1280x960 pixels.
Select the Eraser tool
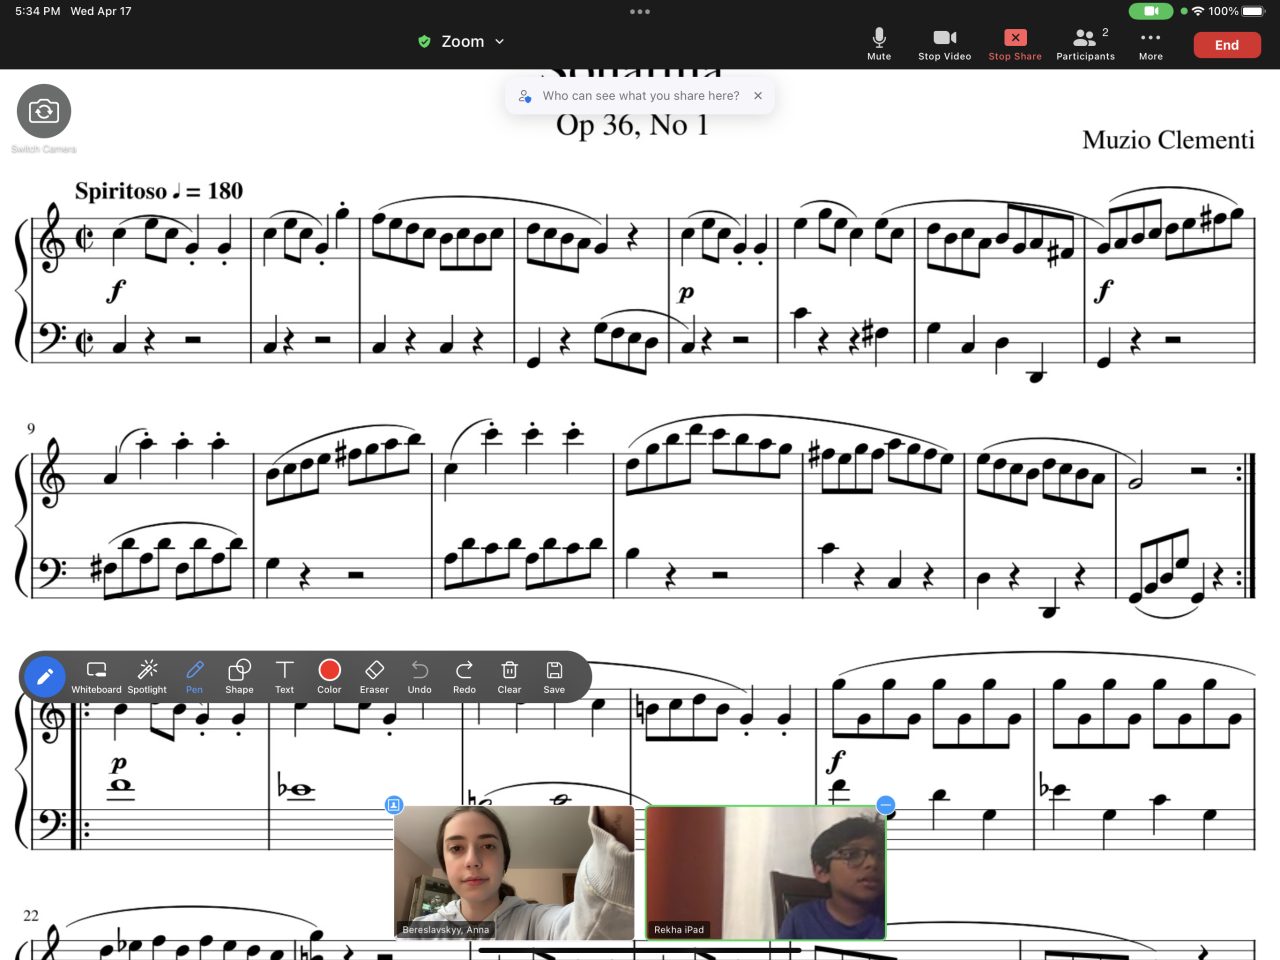pos(374,677)
